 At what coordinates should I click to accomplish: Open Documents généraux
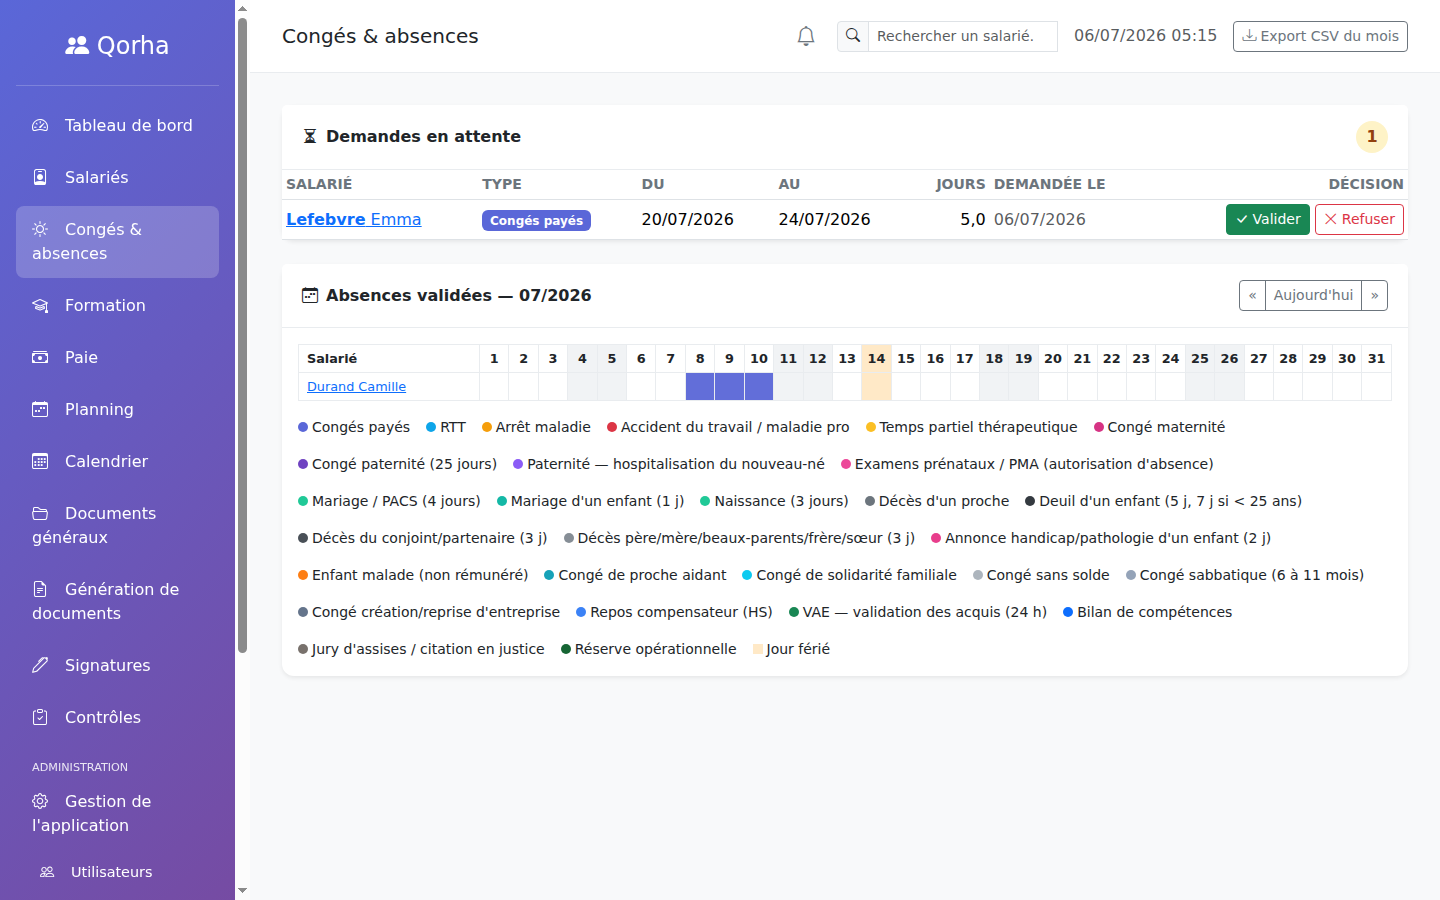coord(117,525)
